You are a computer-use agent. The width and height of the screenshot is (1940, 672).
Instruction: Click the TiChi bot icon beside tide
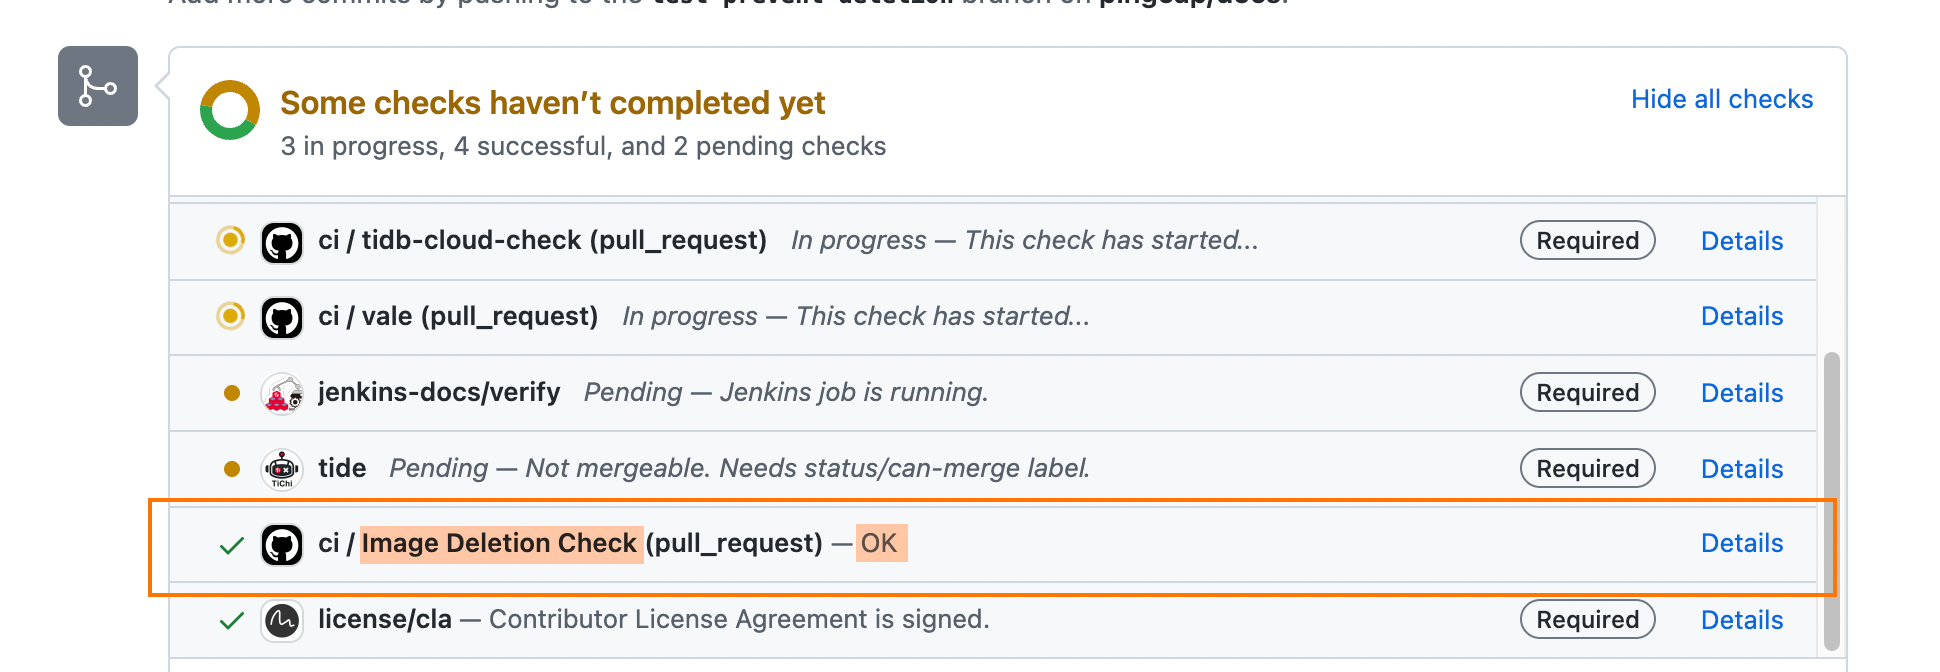click(x=282, y=468)
